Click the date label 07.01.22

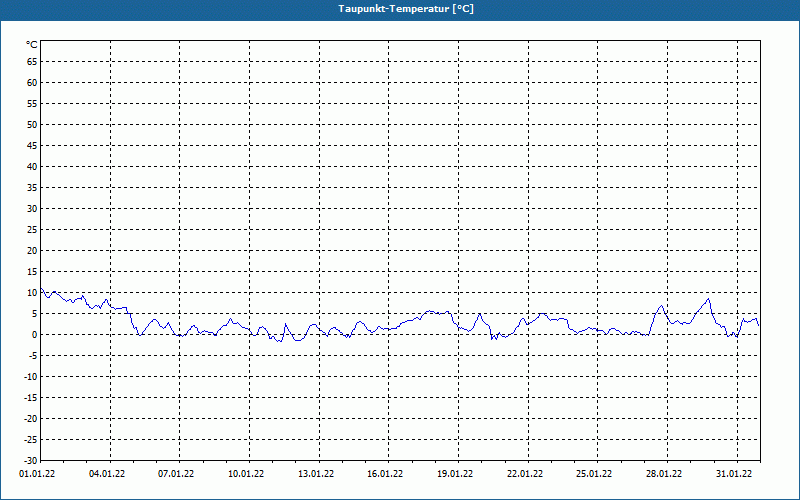coord(176,474)
